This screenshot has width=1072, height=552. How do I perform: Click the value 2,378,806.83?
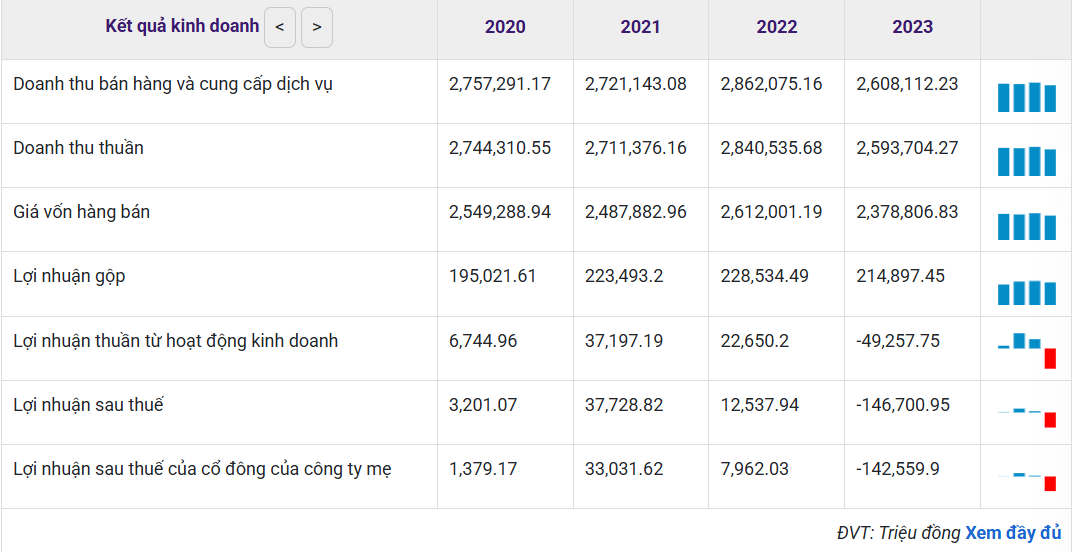[907, 212]
